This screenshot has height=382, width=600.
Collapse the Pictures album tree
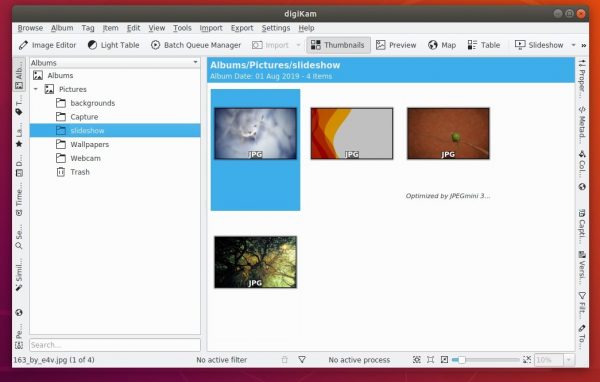[36, 89]
